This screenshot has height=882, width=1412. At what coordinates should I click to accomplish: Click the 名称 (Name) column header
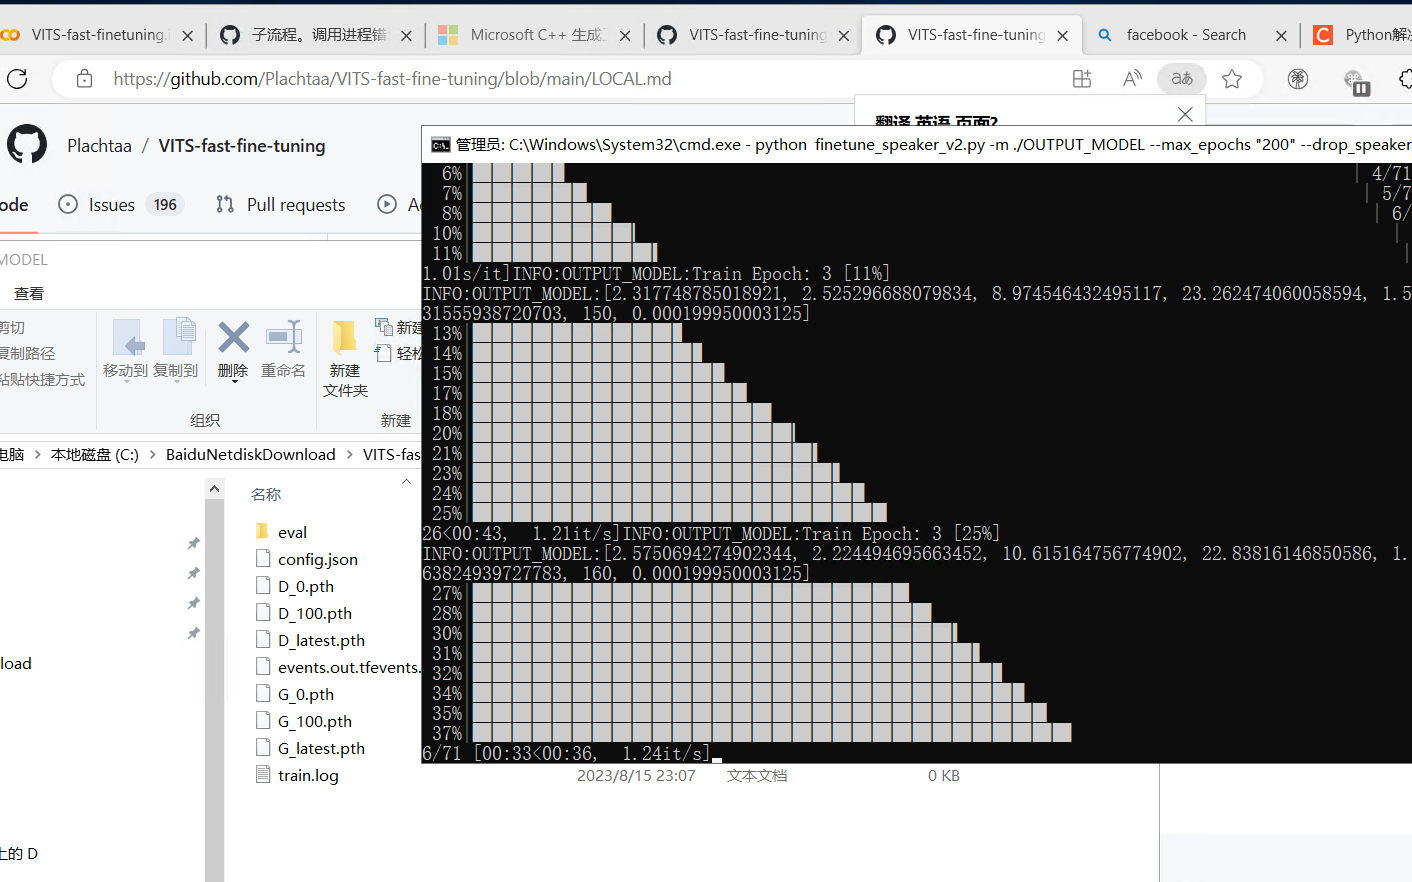click(x=266, y=494)
